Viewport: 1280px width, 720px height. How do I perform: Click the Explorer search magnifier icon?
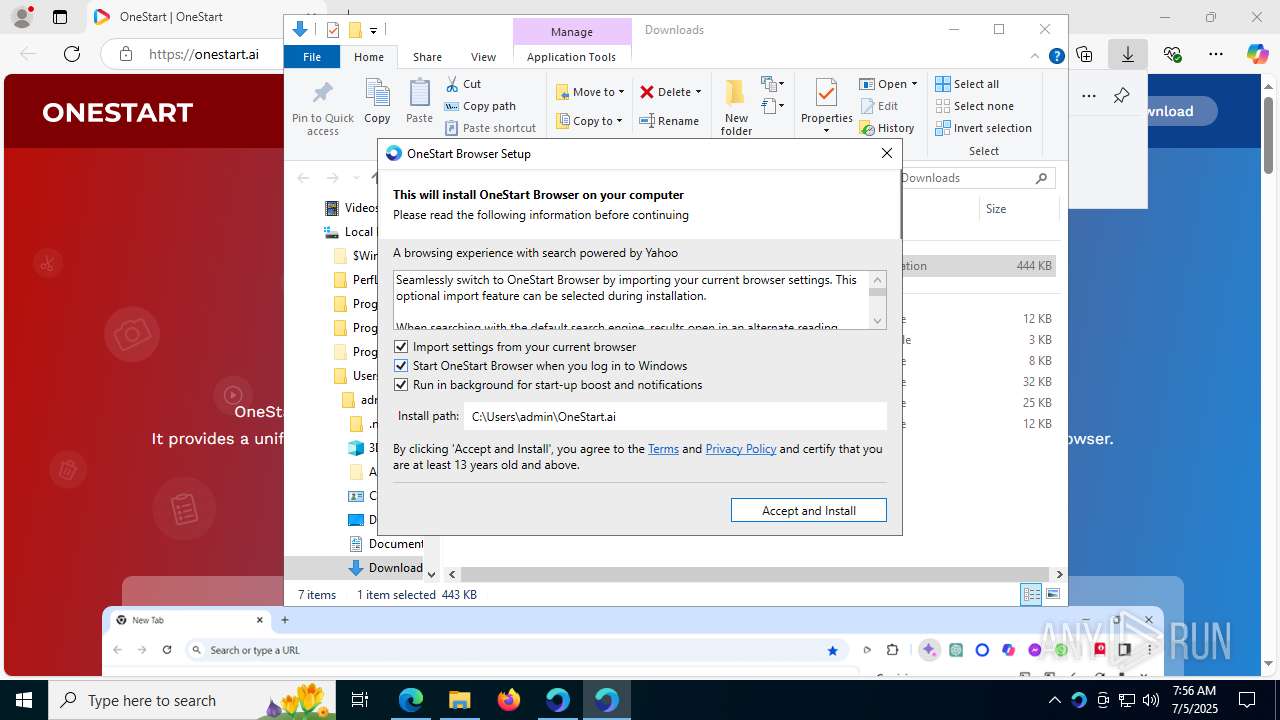pos(1041,178)
